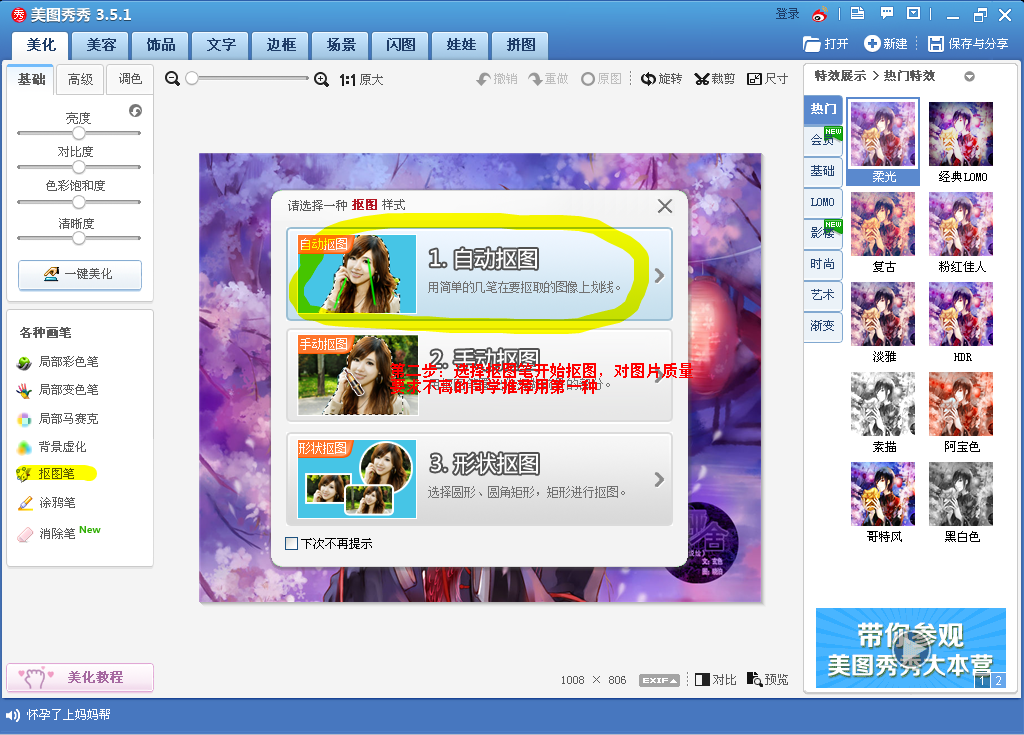
Task: Switch to the 饰品 tab
Action: pos(161,44)
